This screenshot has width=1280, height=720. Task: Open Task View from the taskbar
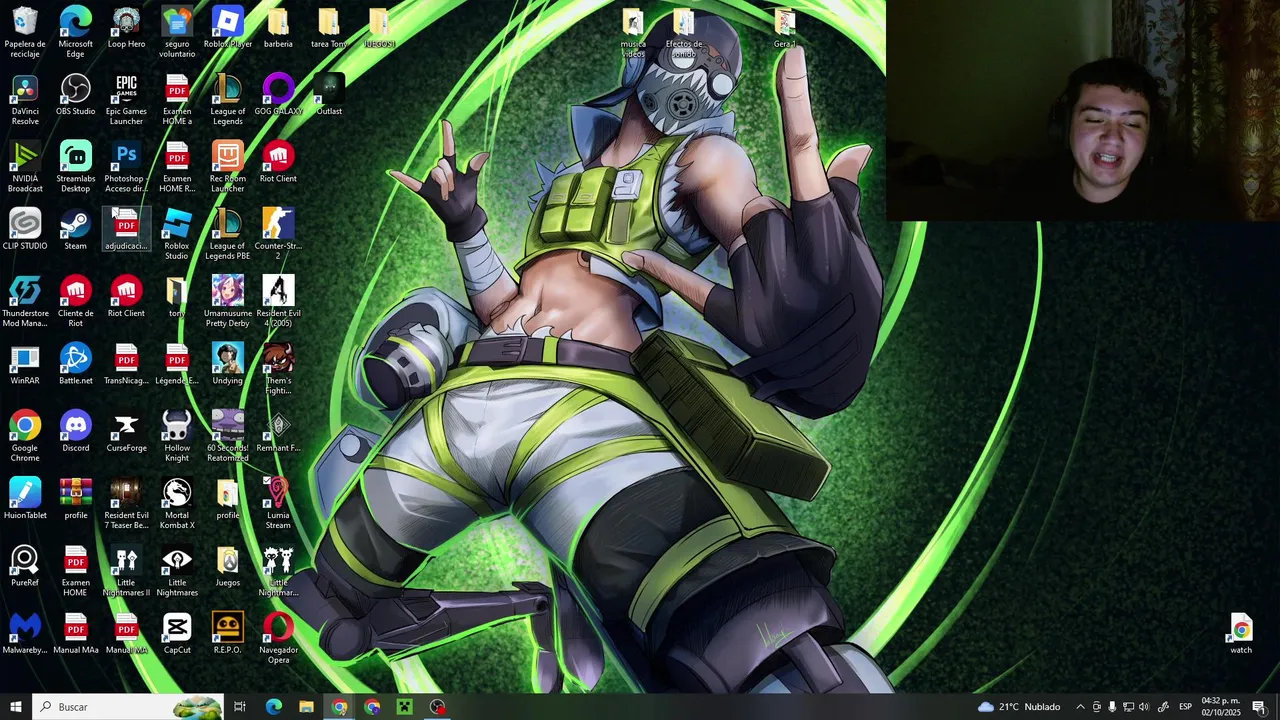tap(240, 707)
